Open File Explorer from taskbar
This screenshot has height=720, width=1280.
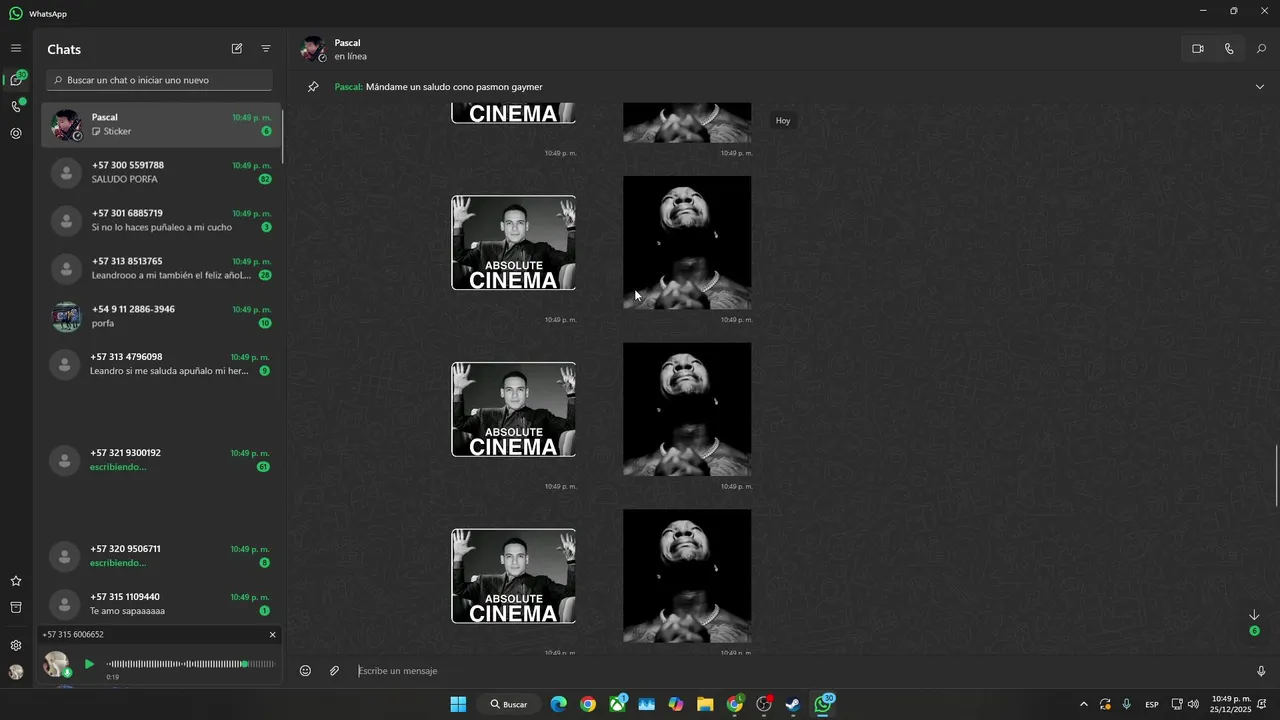coord(705,704)
